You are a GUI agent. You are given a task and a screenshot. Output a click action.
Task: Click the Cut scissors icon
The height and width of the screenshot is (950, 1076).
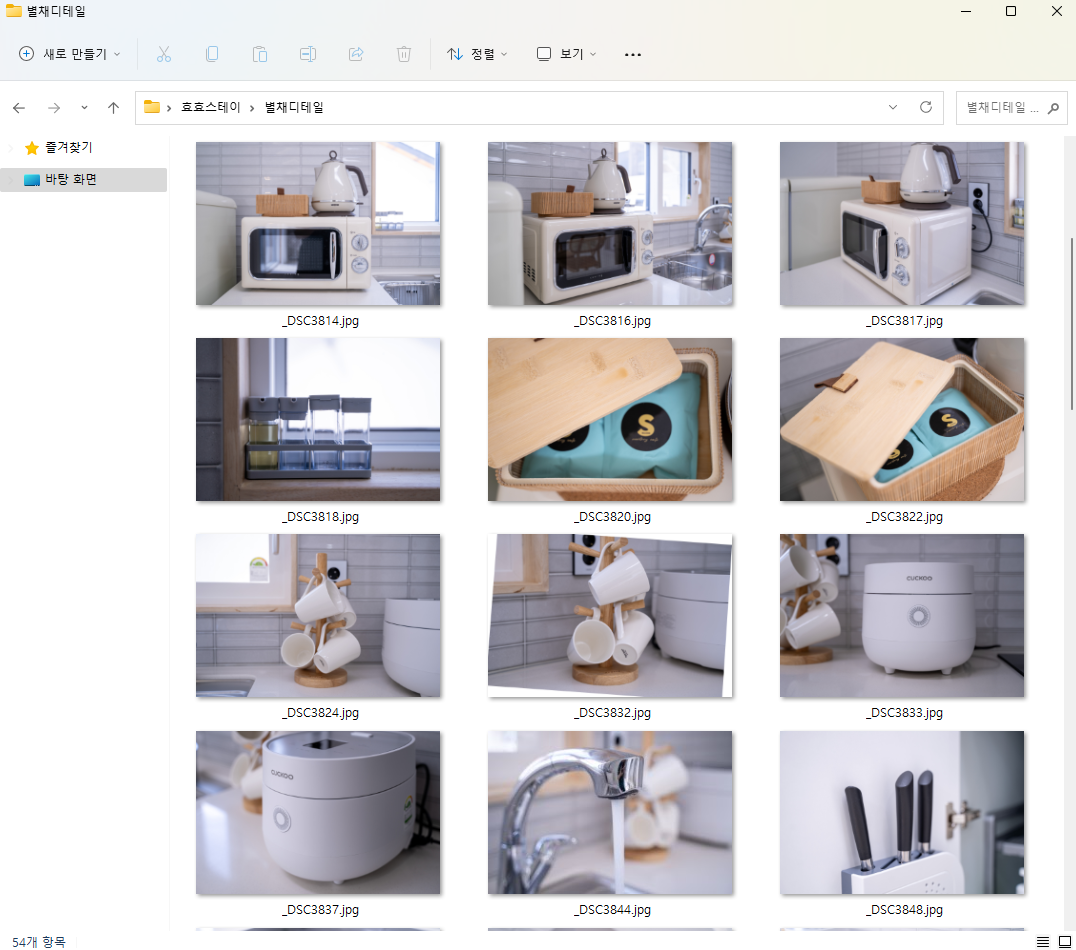click(x=164, y=54)
